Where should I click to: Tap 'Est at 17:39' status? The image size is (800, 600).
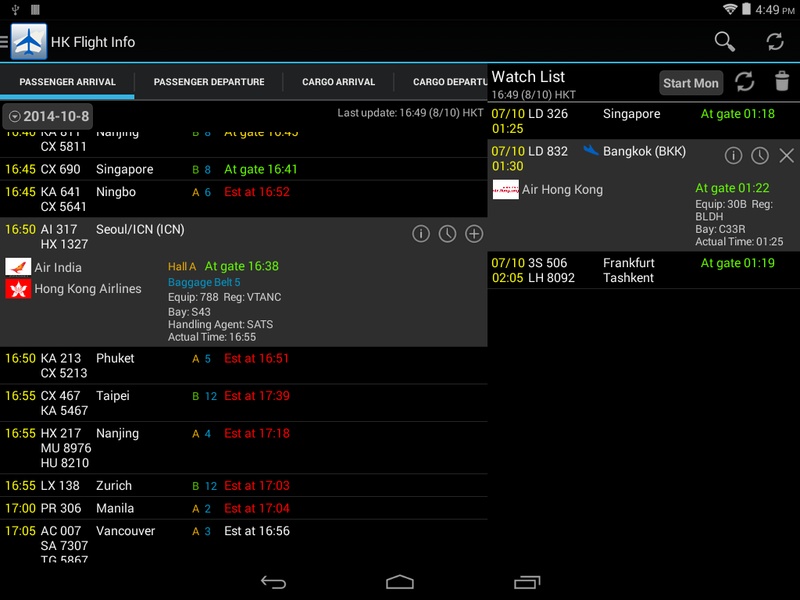click(x=257, y=396)
